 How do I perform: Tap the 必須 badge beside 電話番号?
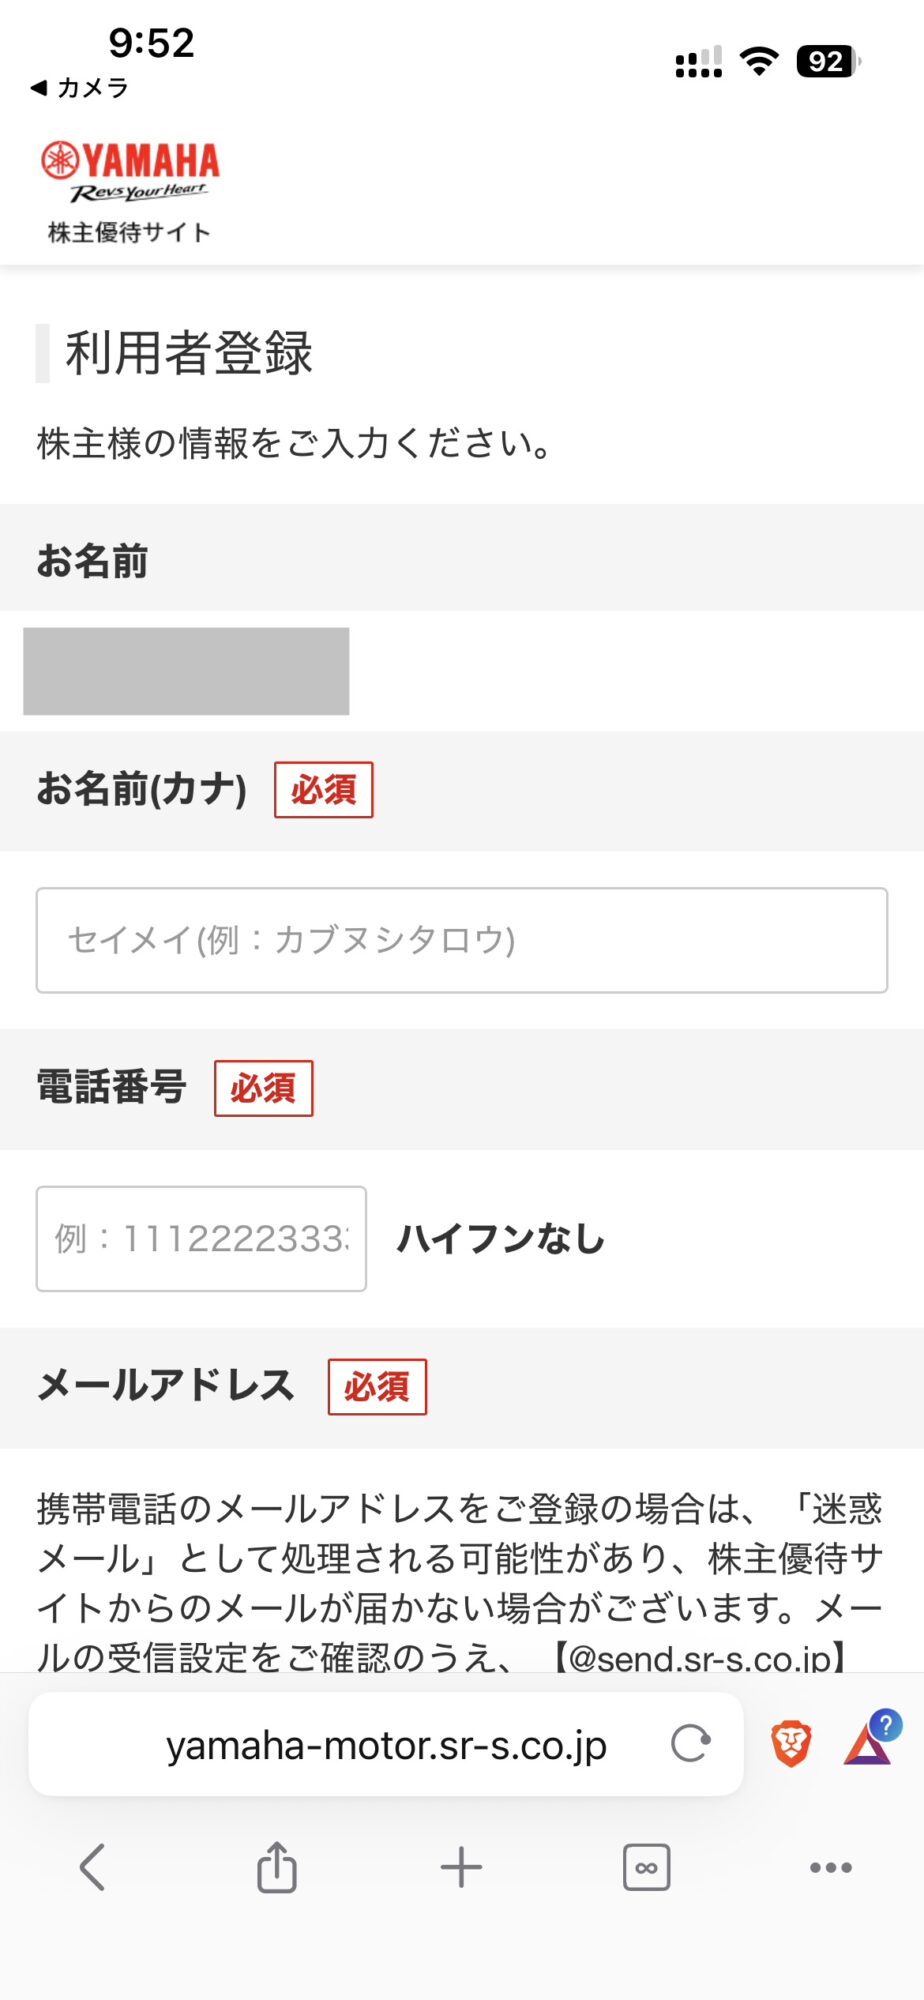[x=263, y=1088]
